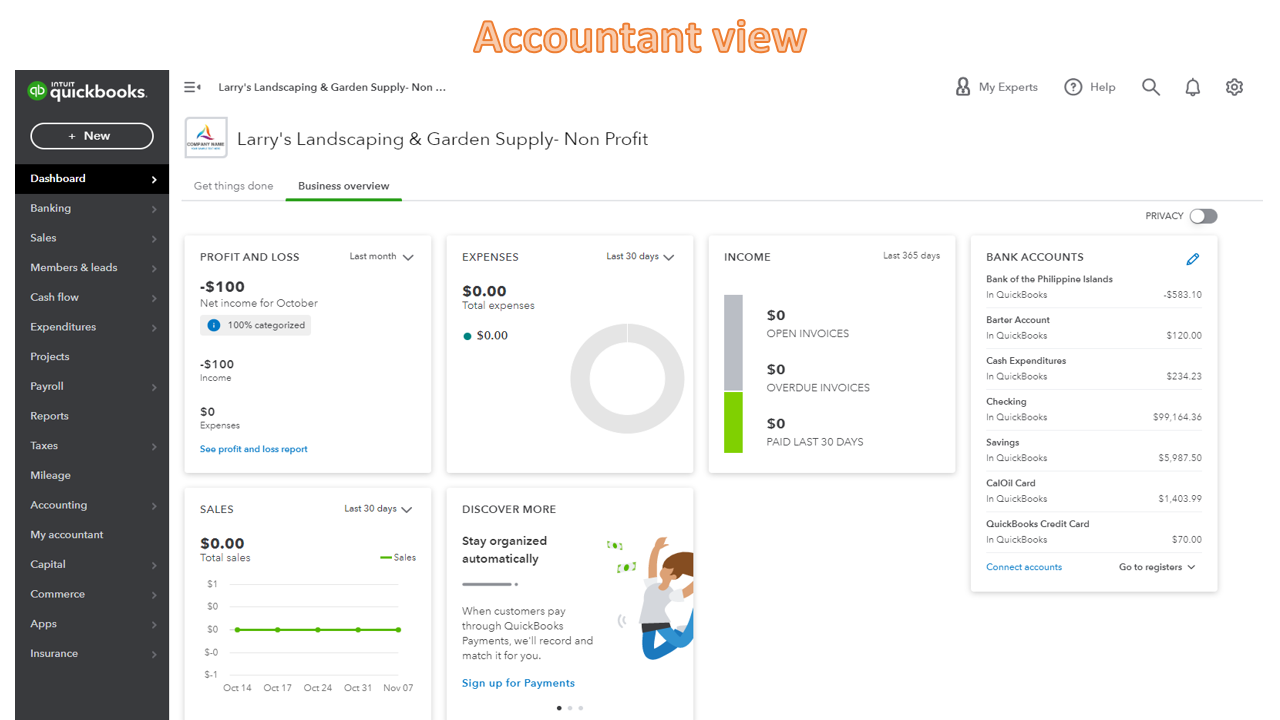Open the Go to registers dropdown
This screenshot has height=720, width=1280.
[x=1156, y=566]
